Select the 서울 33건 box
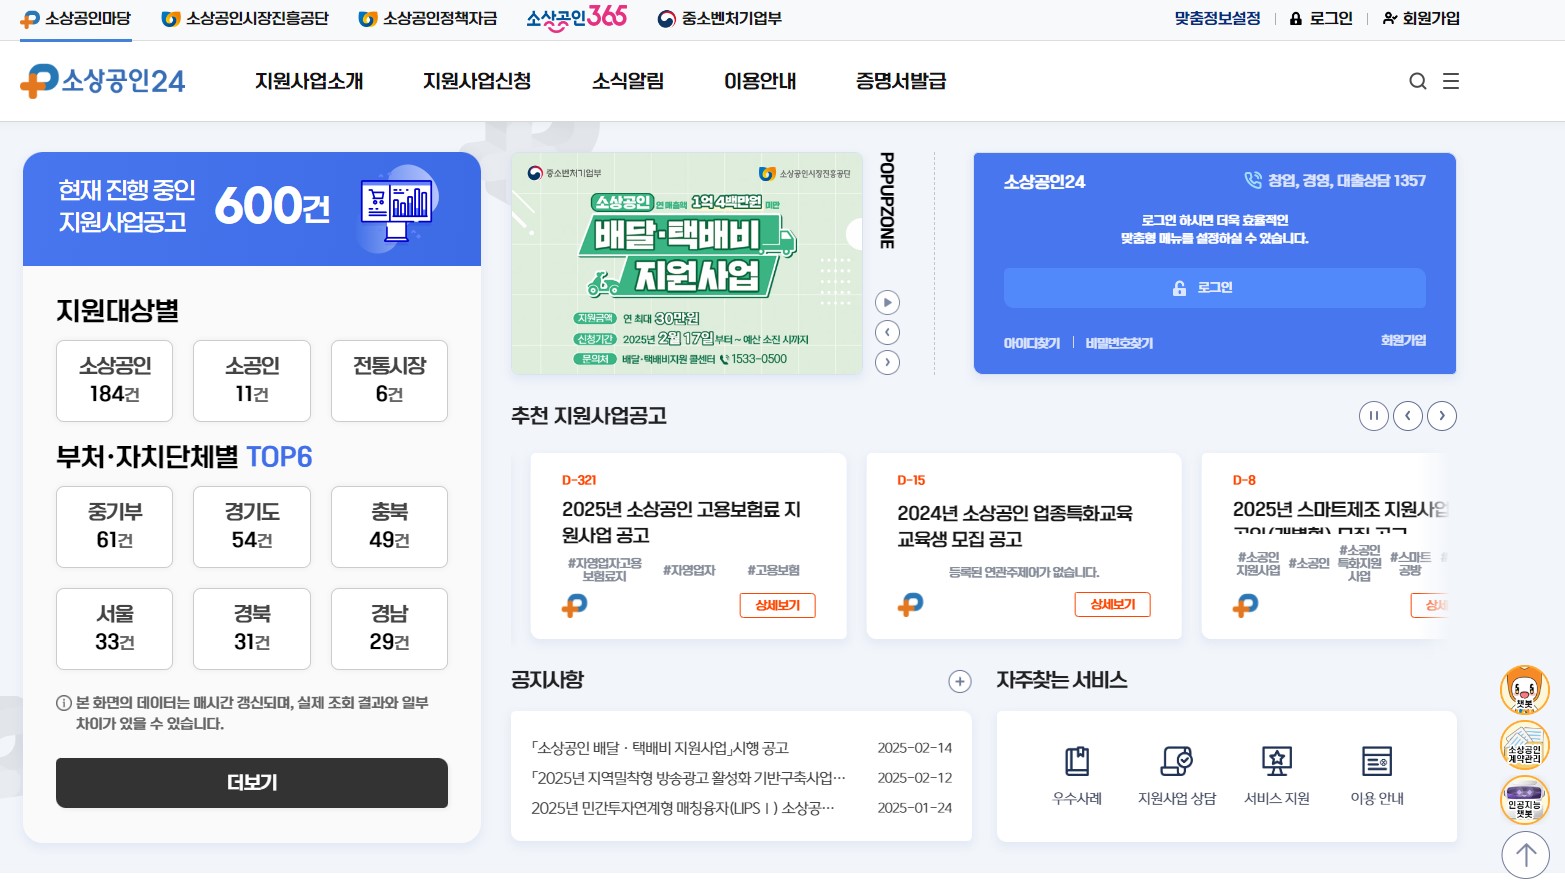 (x=115, y=629)
